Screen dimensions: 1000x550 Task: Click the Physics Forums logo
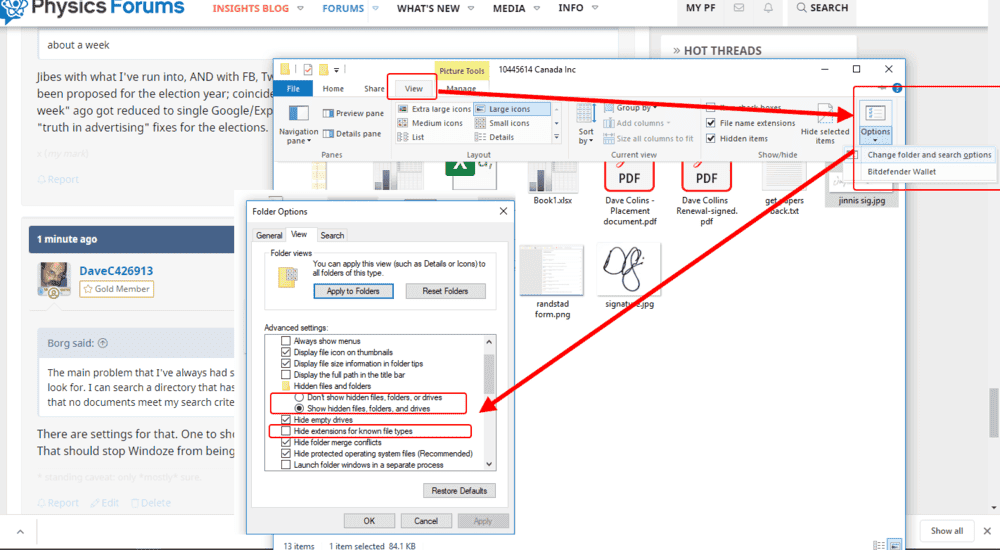click(x=92, y=9)
